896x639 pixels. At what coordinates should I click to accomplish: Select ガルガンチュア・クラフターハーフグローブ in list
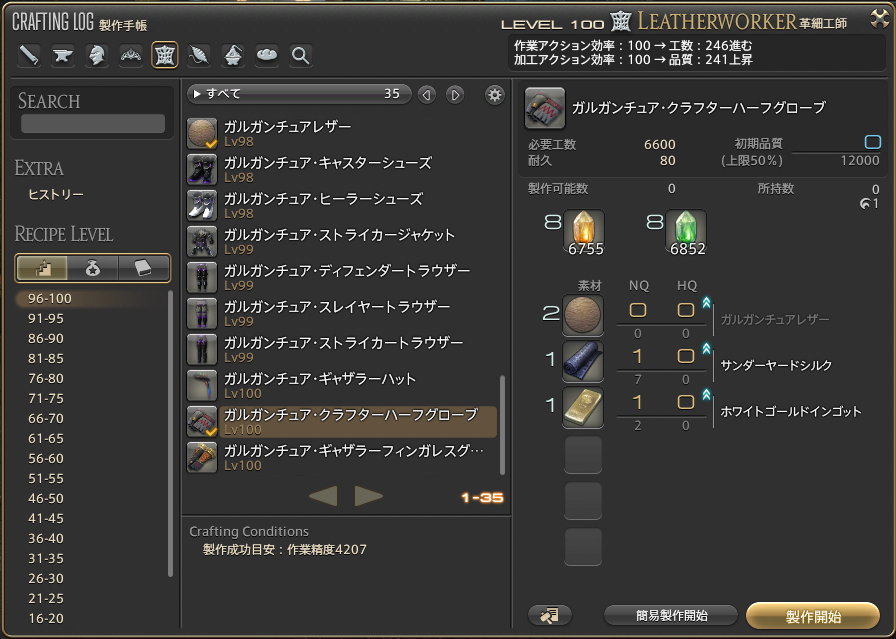coord(342,421)
